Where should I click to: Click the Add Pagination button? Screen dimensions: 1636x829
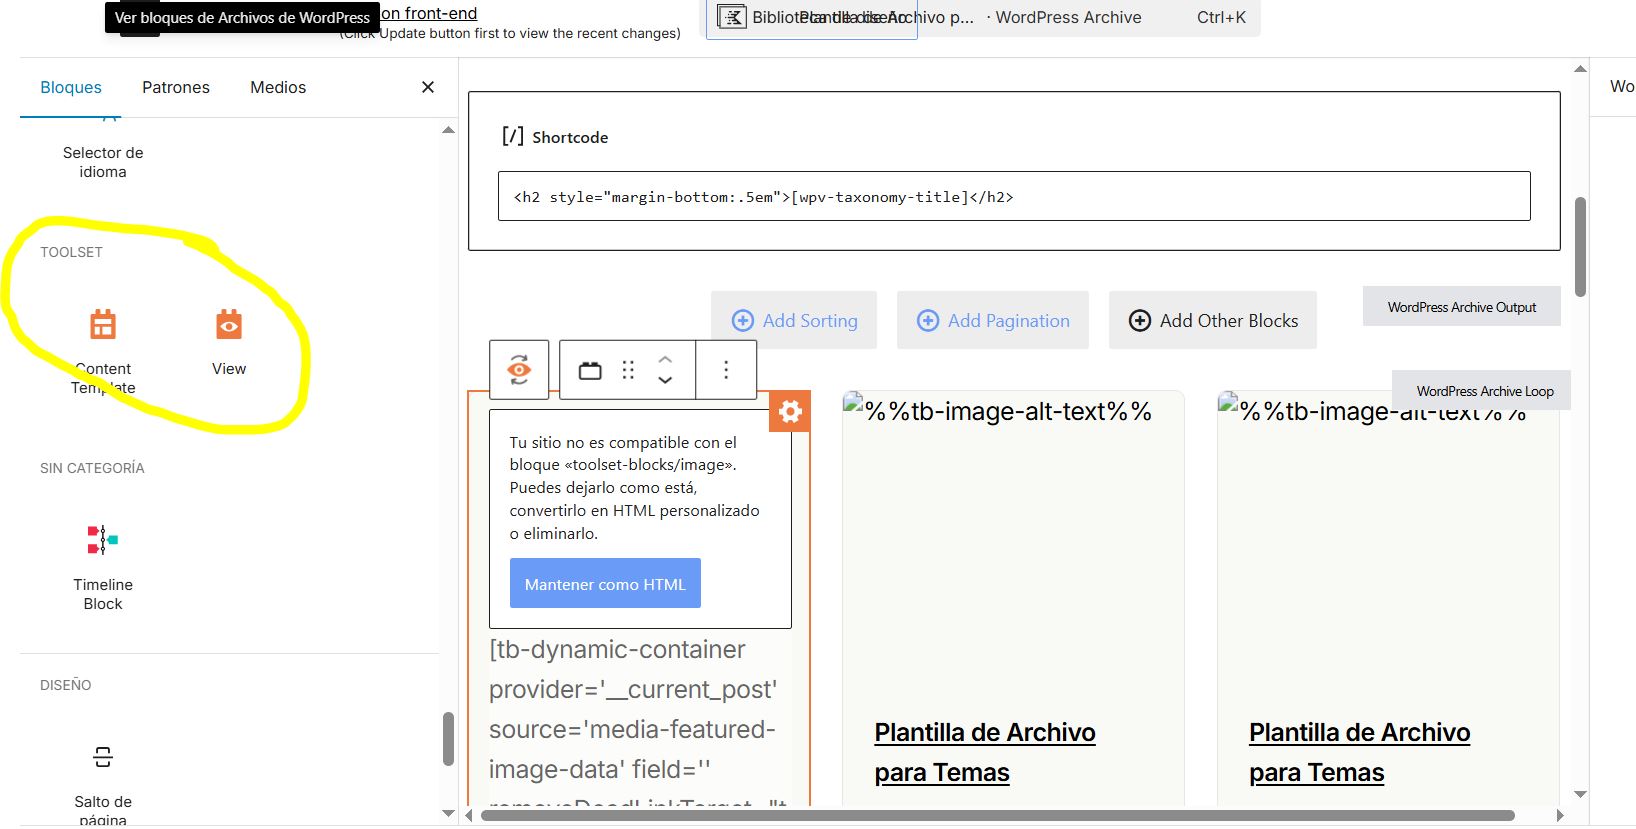992,321
